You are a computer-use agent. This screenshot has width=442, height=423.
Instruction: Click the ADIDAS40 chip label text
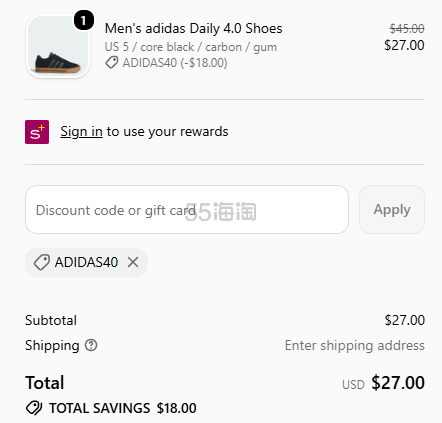[x=86, y=262]
